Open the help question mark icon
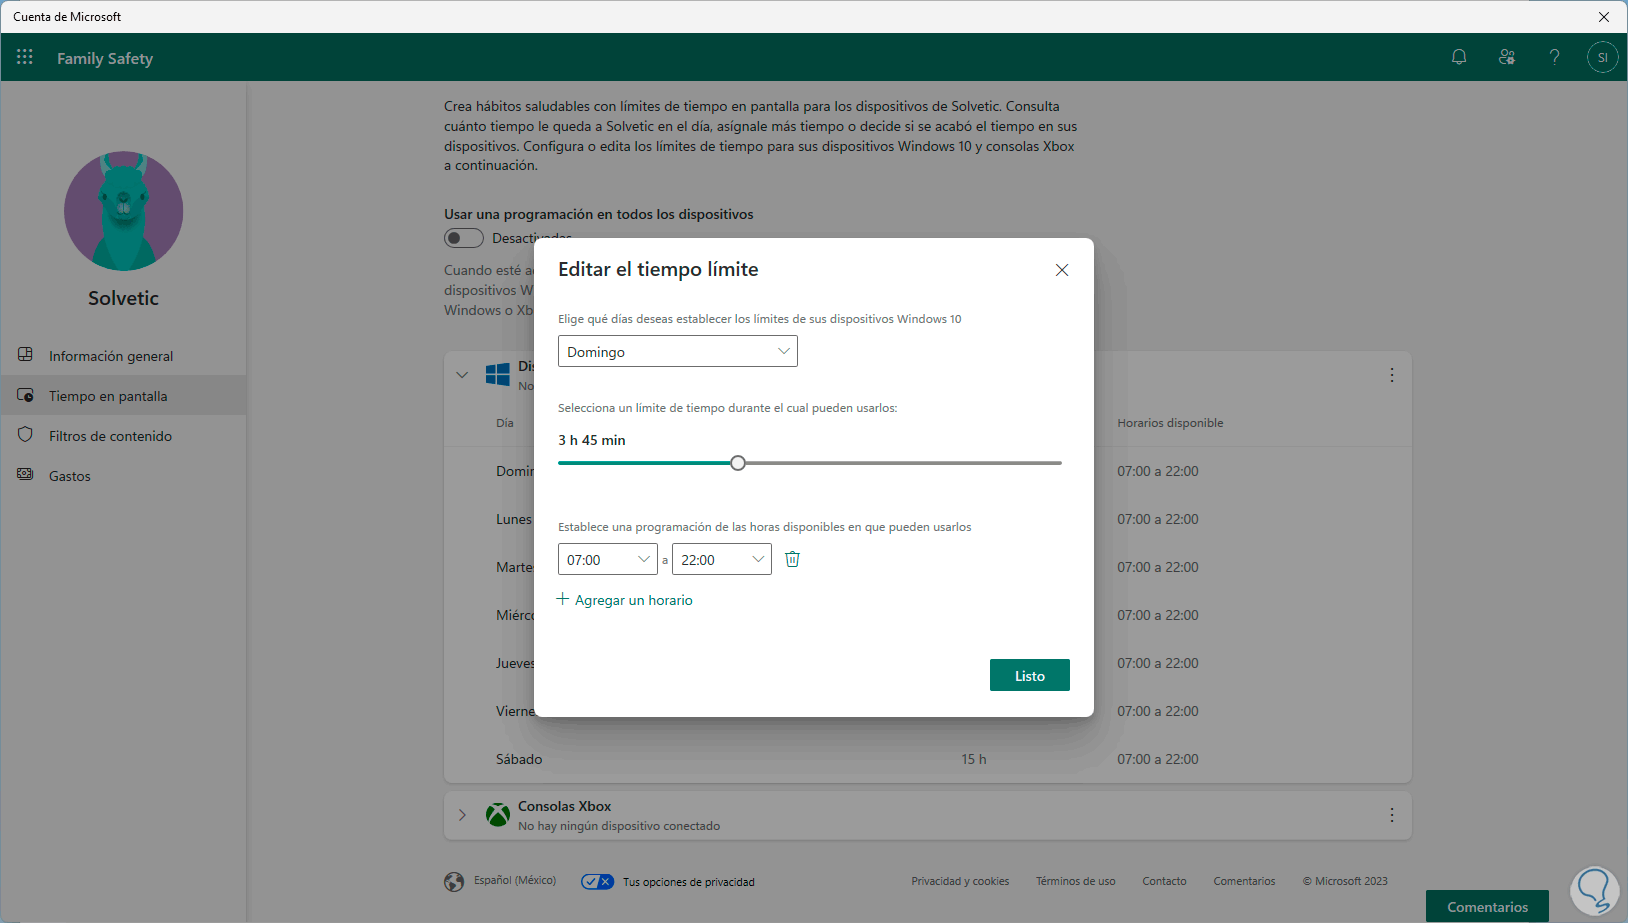The width and height of the screenshot is (1628, 923). (1554, 57)
